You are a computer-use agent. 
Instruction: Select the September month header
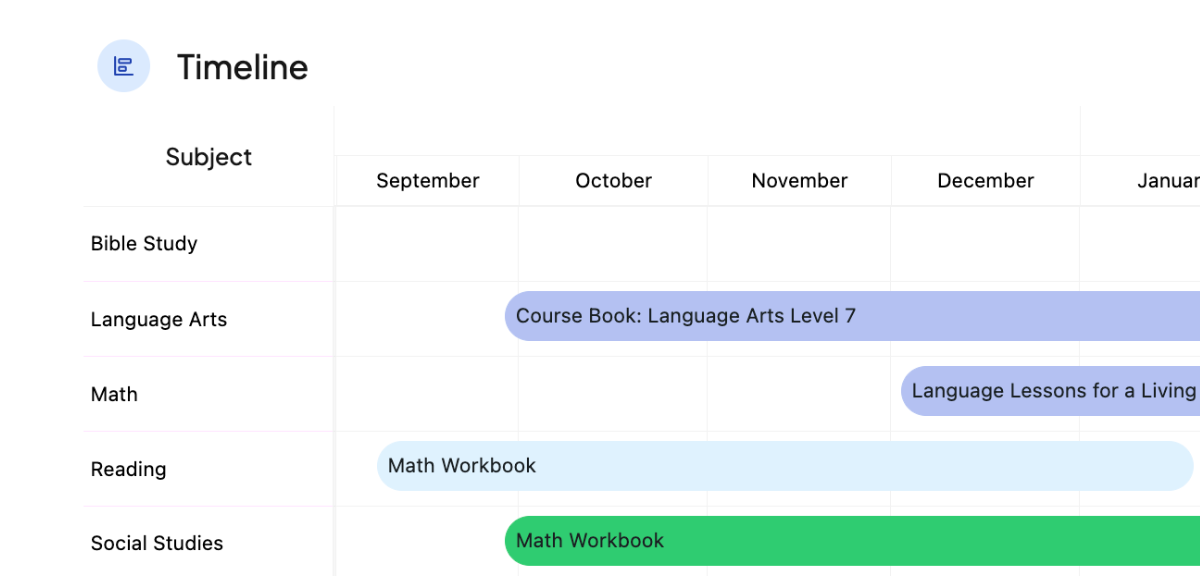point(427,181)
